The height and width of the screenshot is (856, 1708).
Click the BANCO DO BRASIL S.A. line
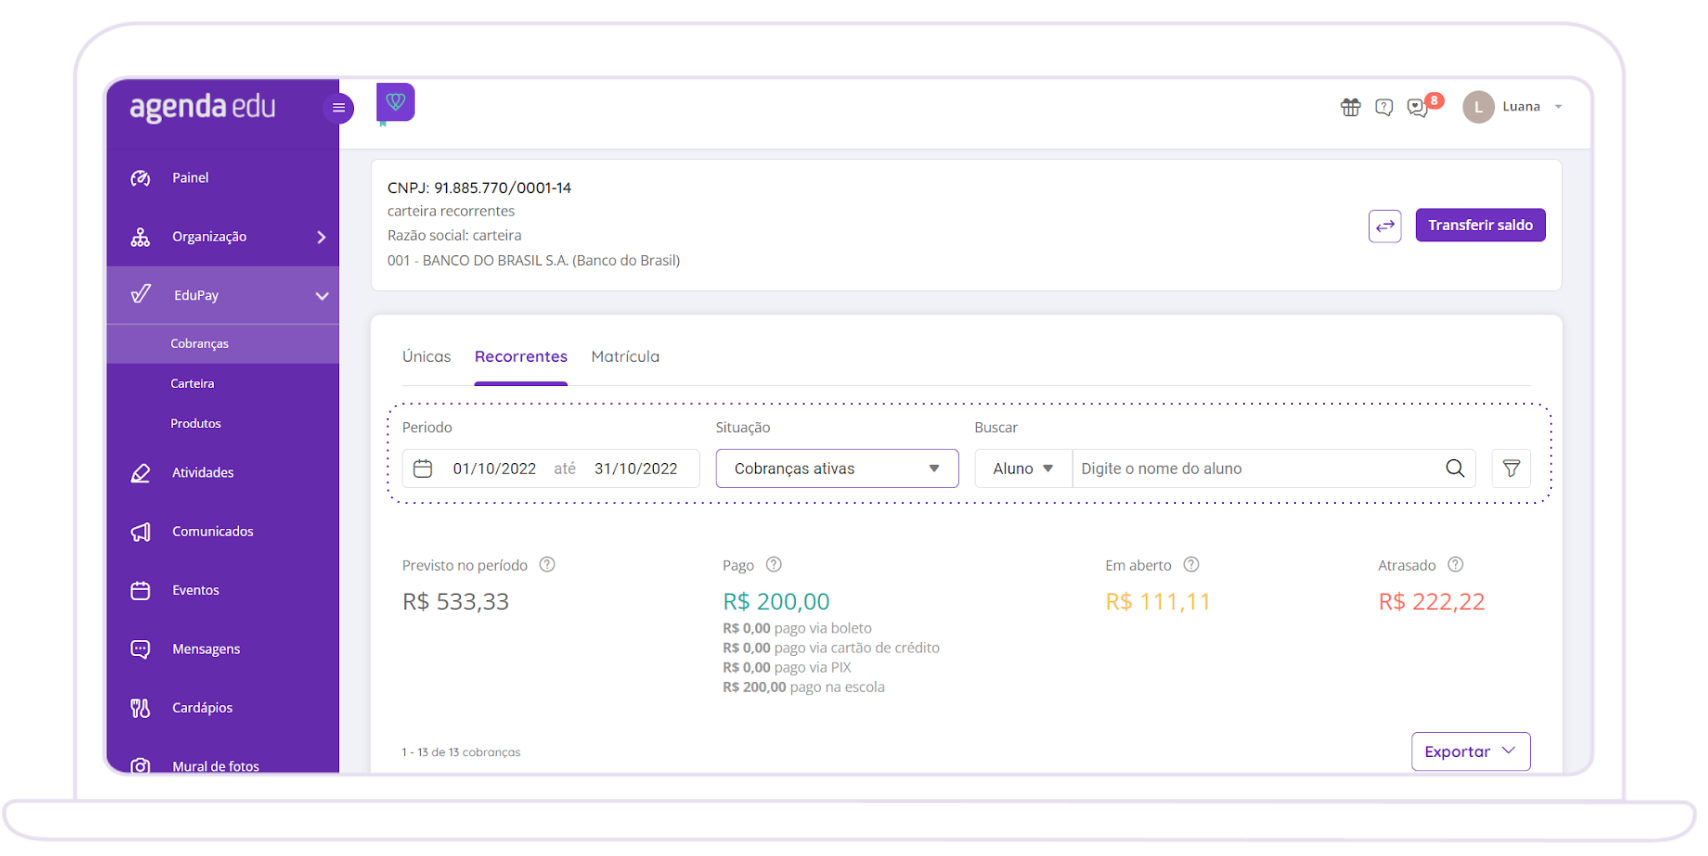tap(533, 261)
